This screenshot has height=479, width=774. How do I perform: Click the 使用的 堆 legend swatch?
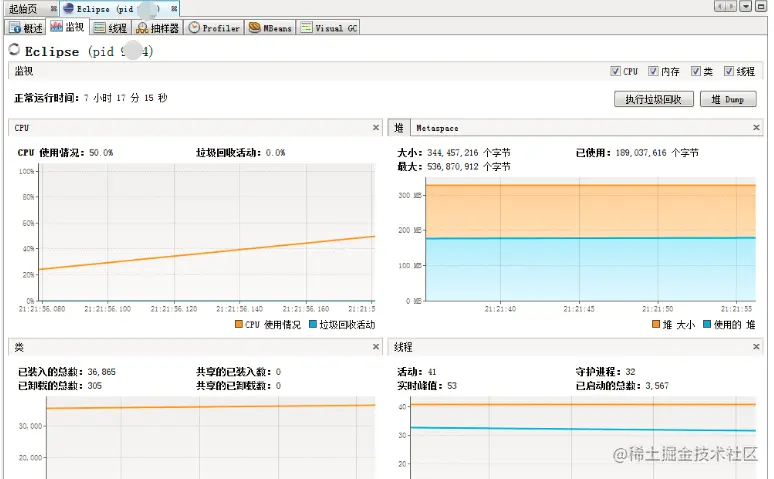click(707, 324)
